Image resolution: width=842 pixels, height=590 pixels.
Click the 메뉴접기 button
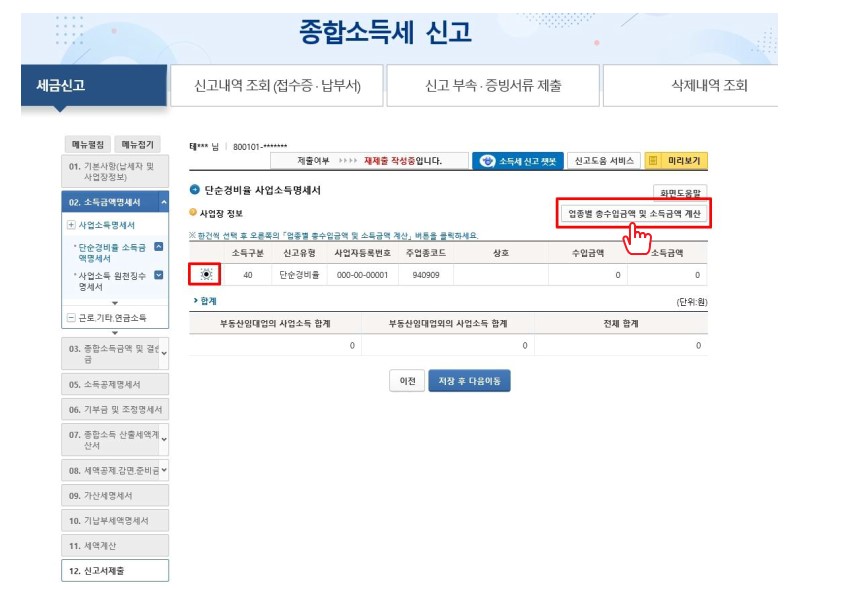pyautogui.click(x=137, y=144)
